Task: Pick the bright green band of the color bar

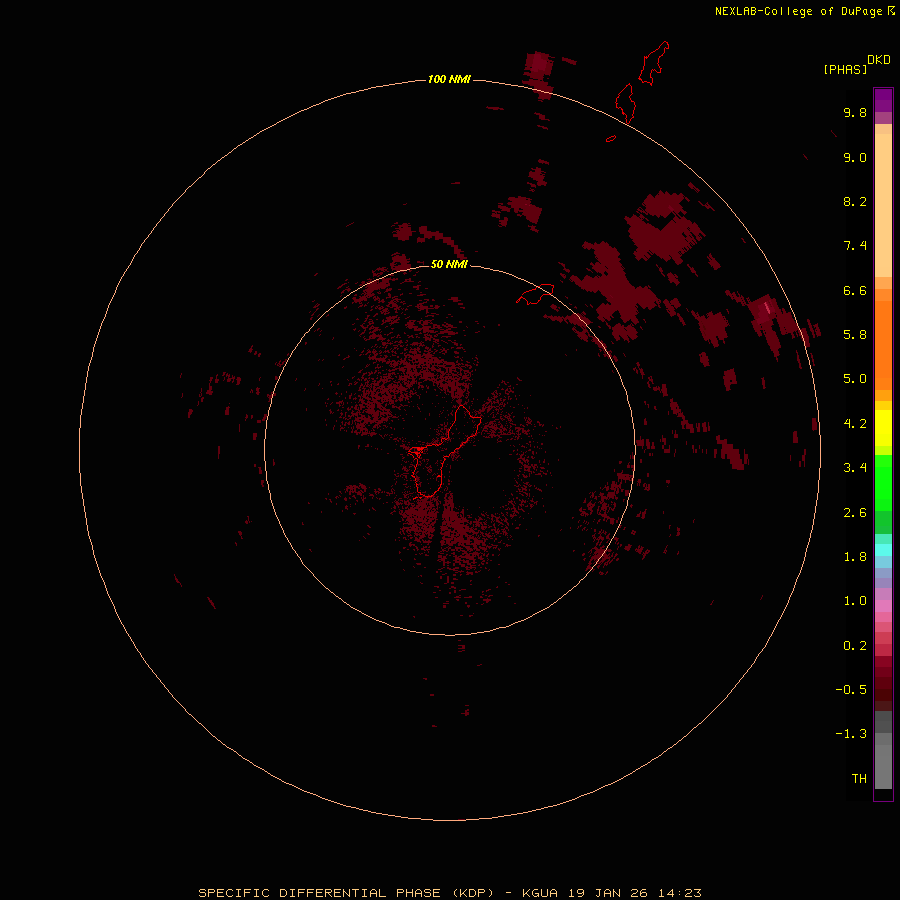Action: [x=883, y=482]
